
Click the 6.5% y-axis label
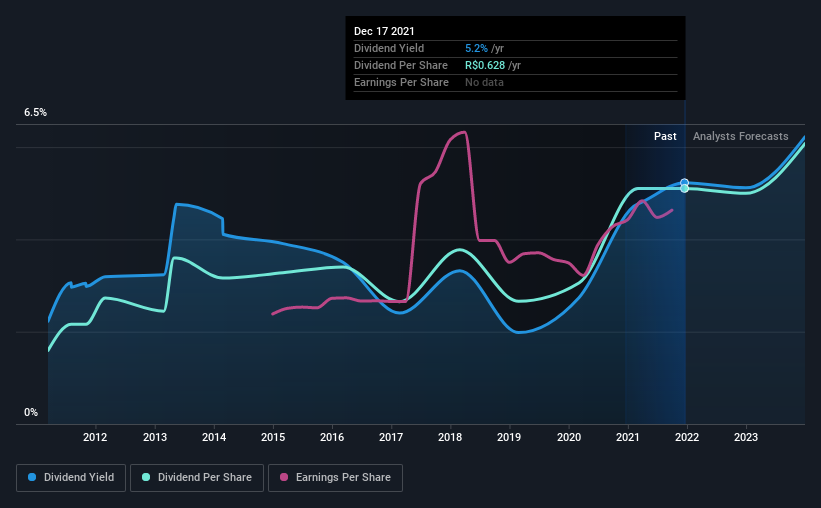tap(35, 113)
